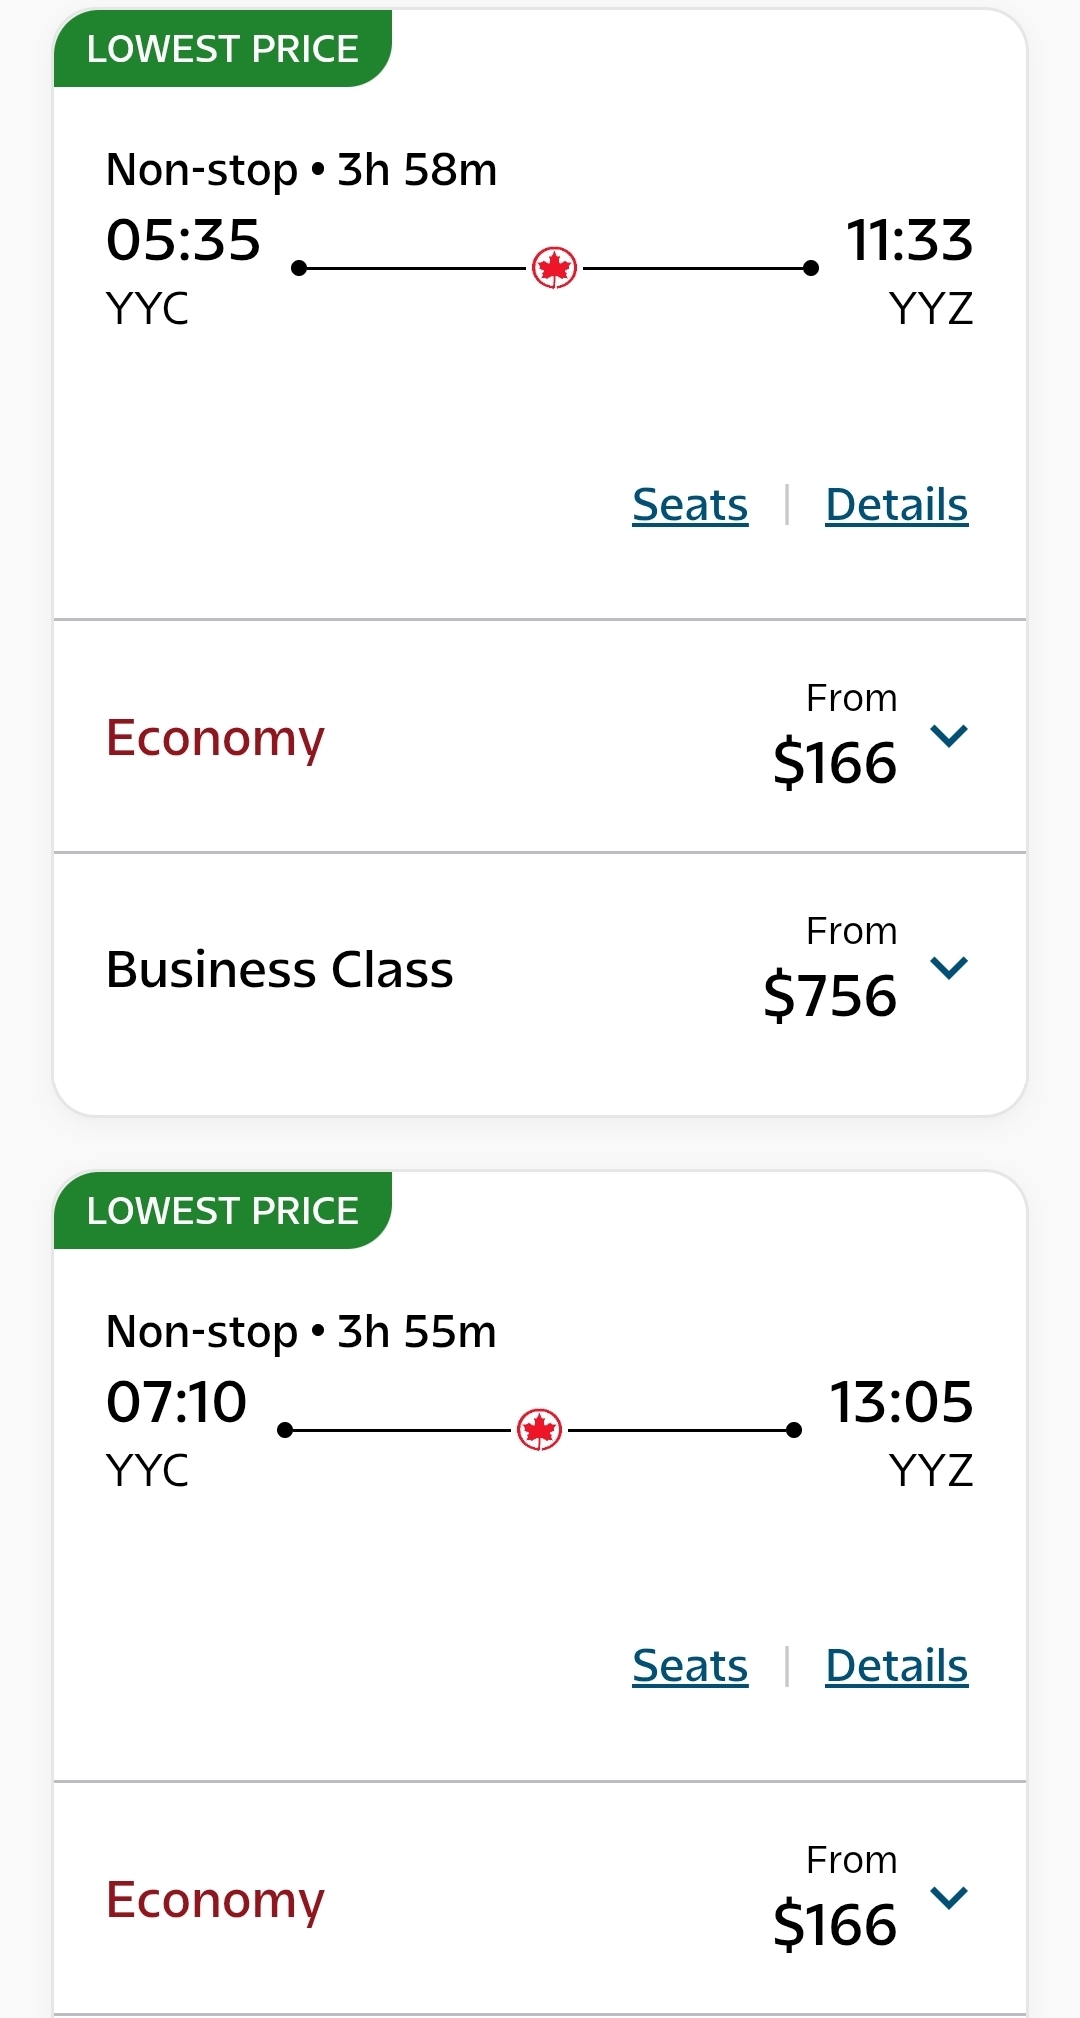
Task: Tap the $166 price on the 05:35 flight
Action: tap(835, 763)
